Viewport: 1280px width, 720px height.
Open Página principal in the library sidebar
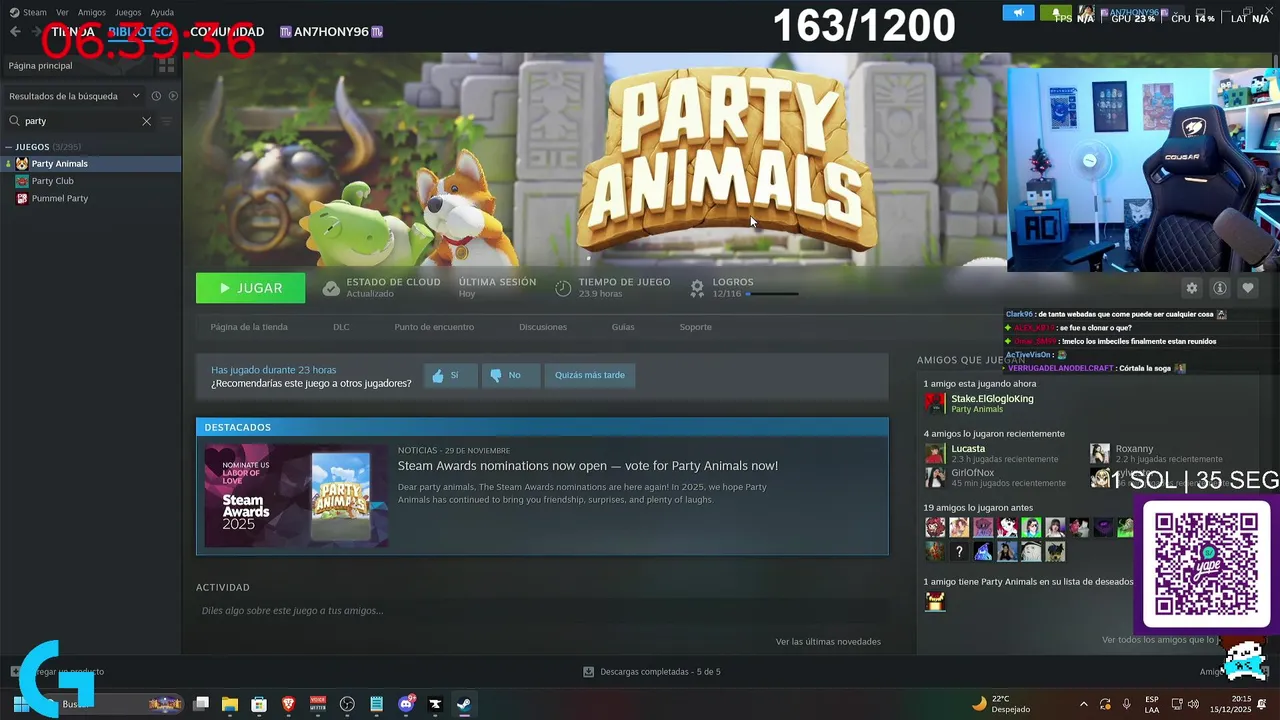(40, 65)
